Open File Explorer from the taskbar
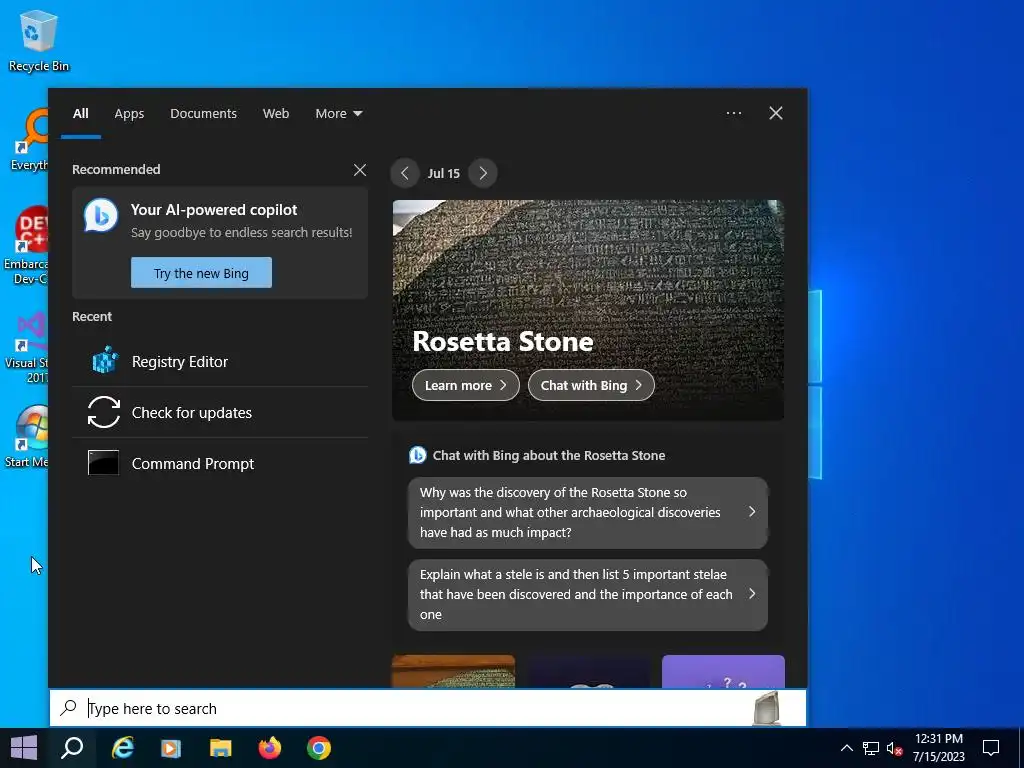 click(221, 748)
